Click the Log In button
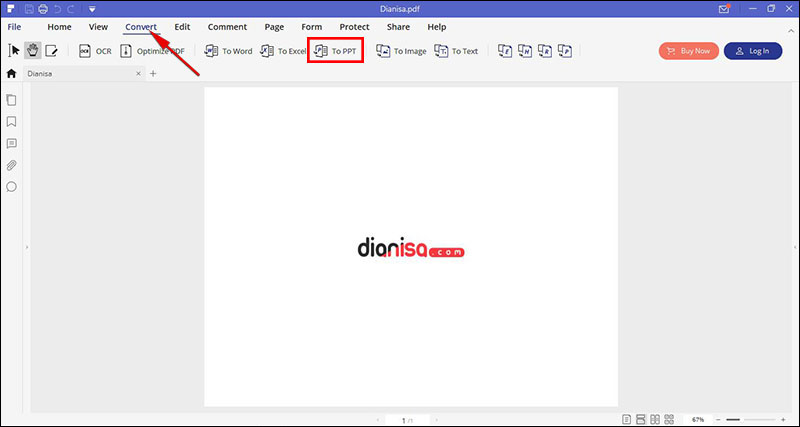 click(x=753, y=51)
